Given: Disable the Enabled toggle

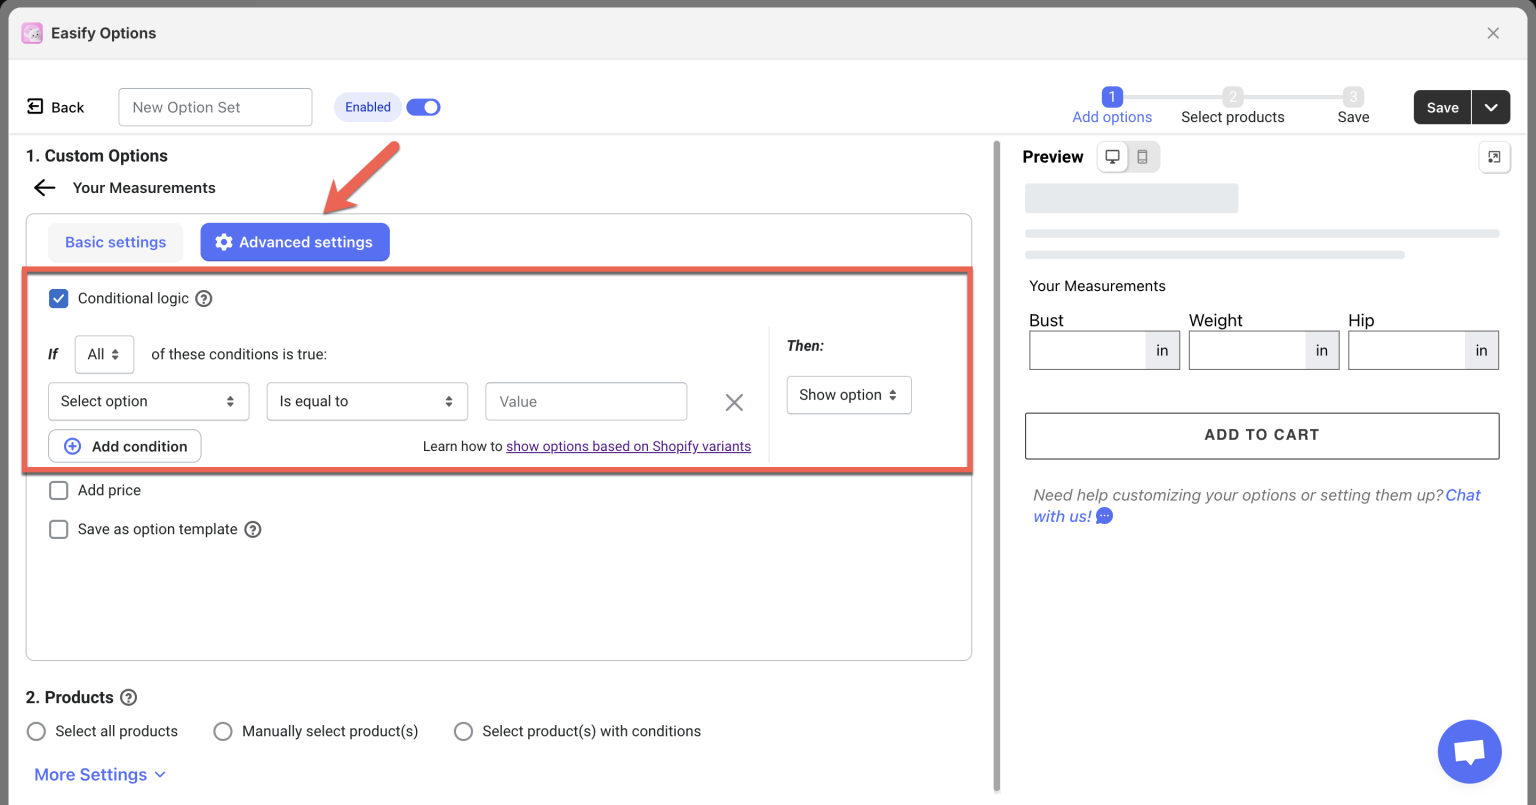Looking at the screenshot, I should (x=423, y=106).
